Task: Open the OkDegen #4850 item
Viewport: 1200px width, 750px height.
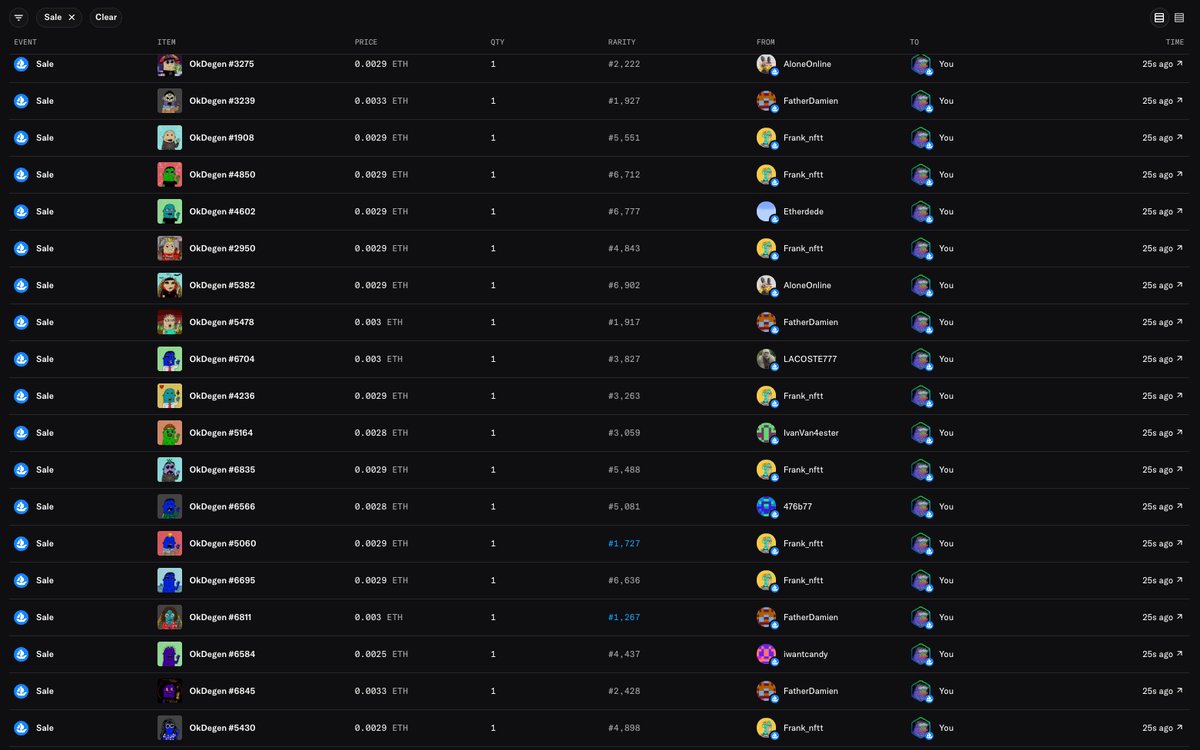Action: (222, 175)
